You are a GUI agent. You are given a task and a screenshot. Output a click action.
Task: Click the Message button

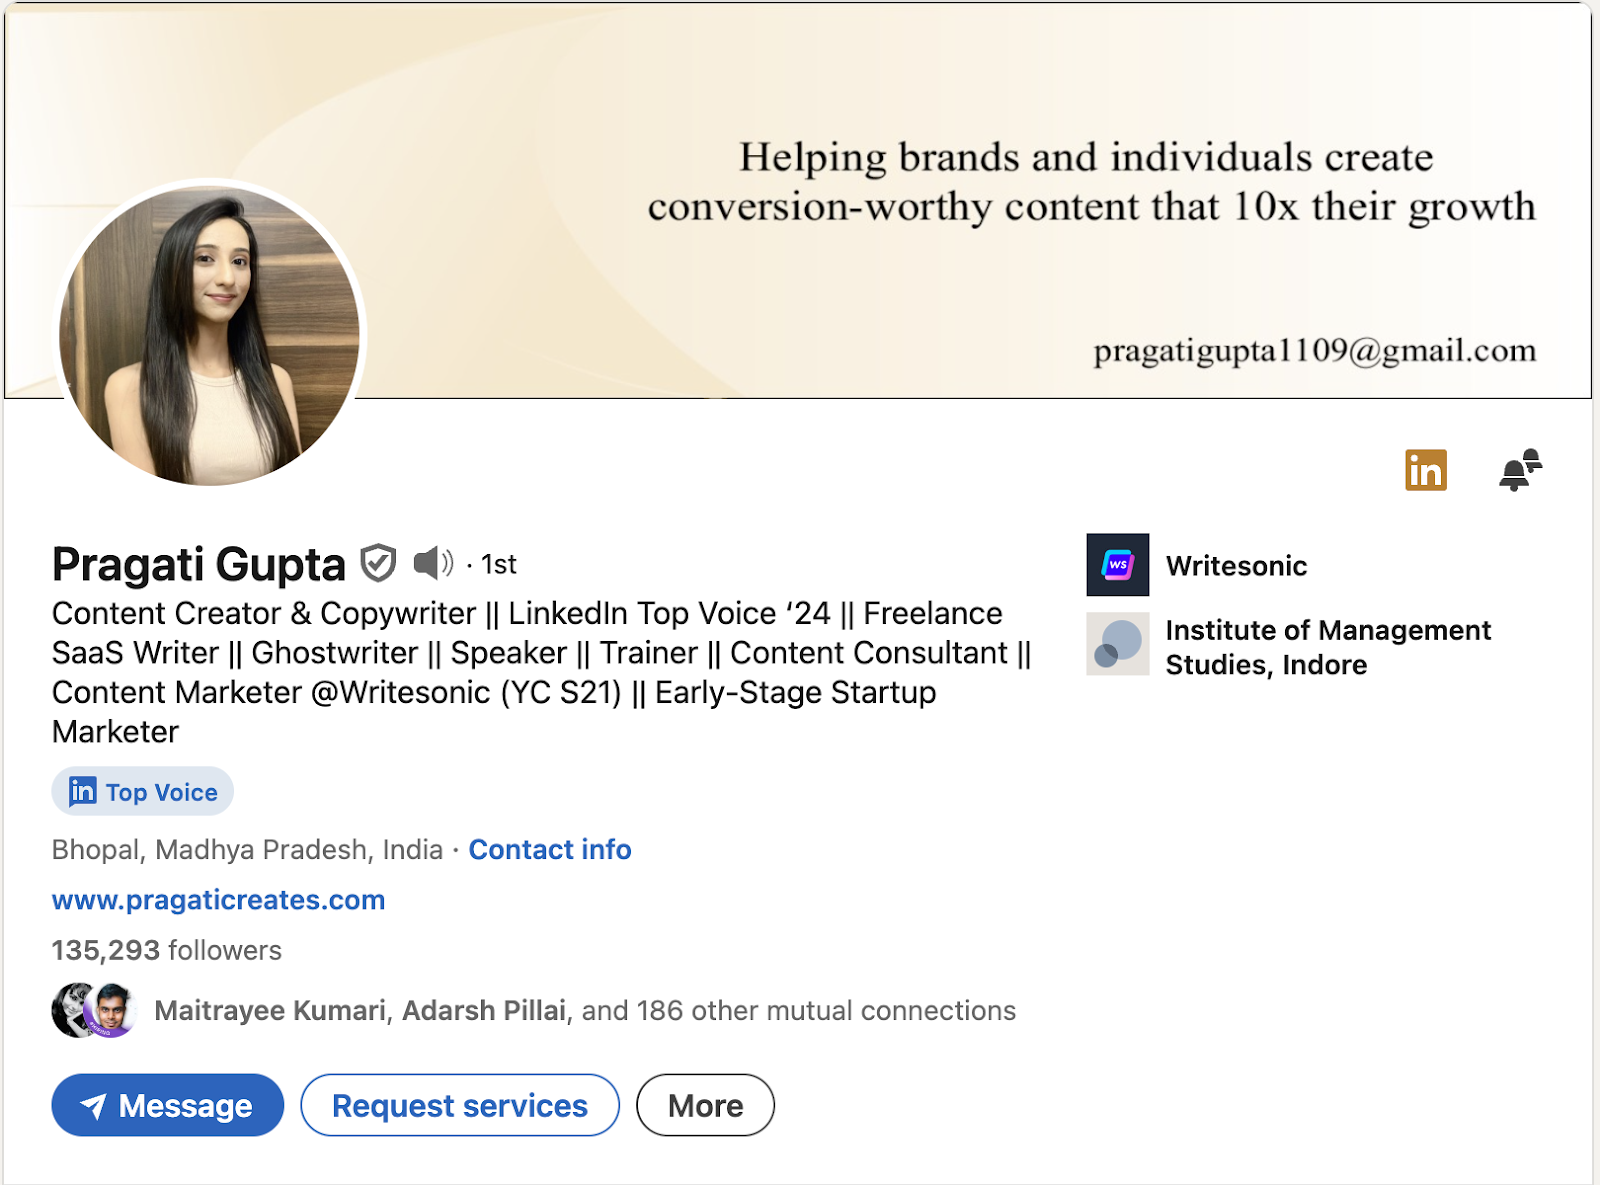click(168, 1105)
